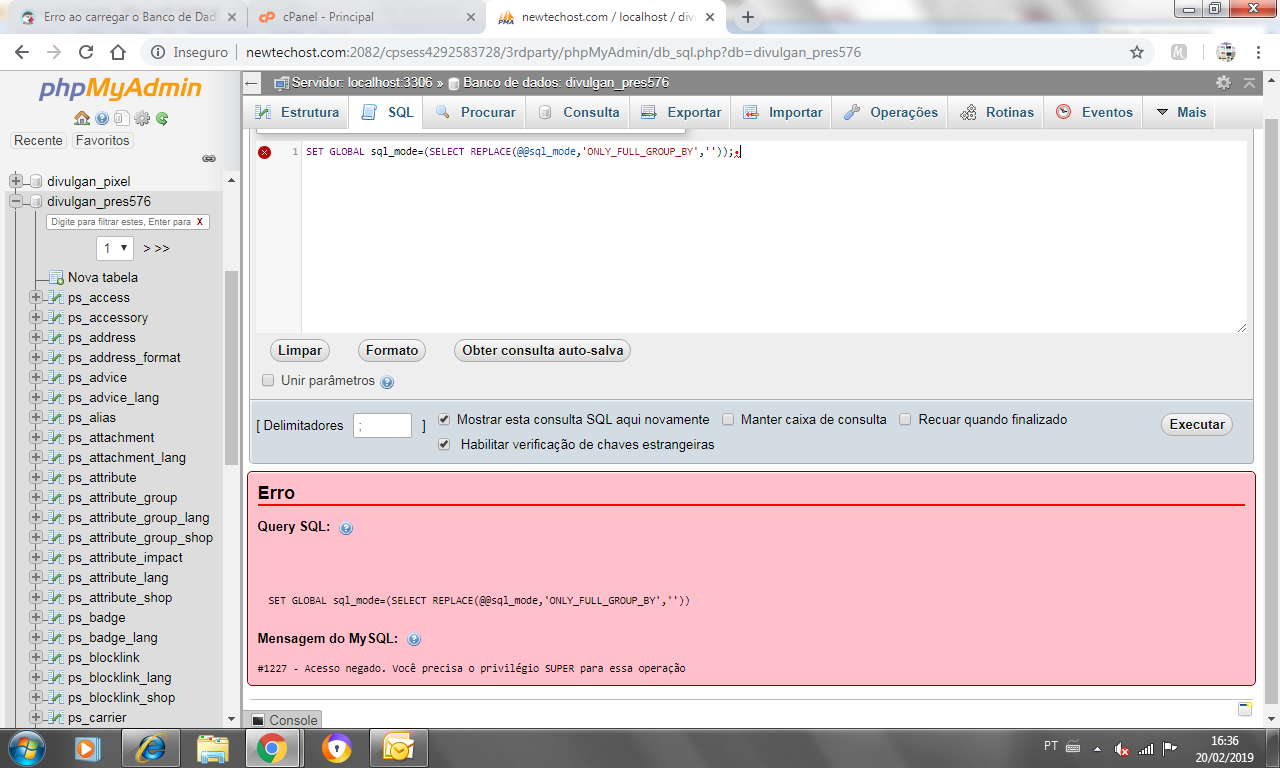Click the page settings gear at top right
The image size is (1280, 768).
[x=1223, y=83]
